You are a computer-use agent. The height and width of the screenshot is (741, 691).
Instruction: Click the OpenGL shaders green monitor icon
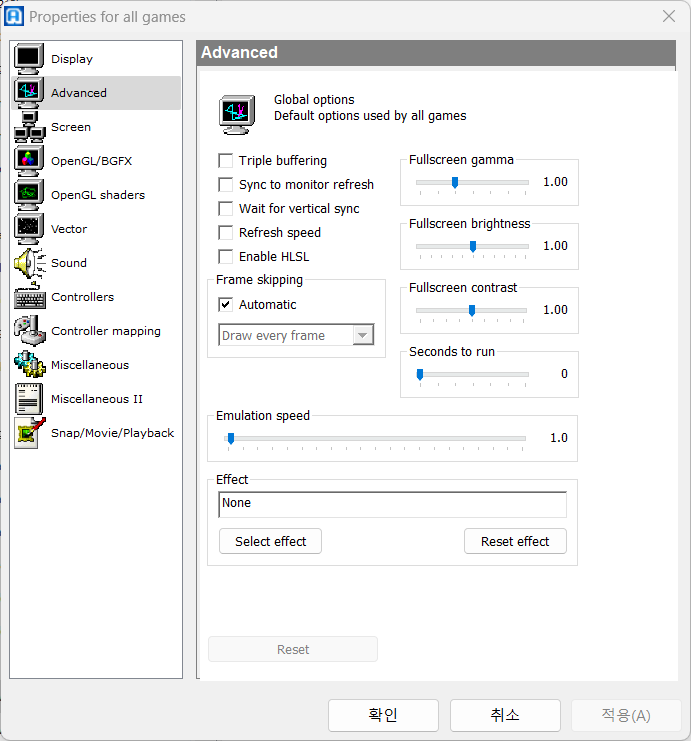pos(29,195)
